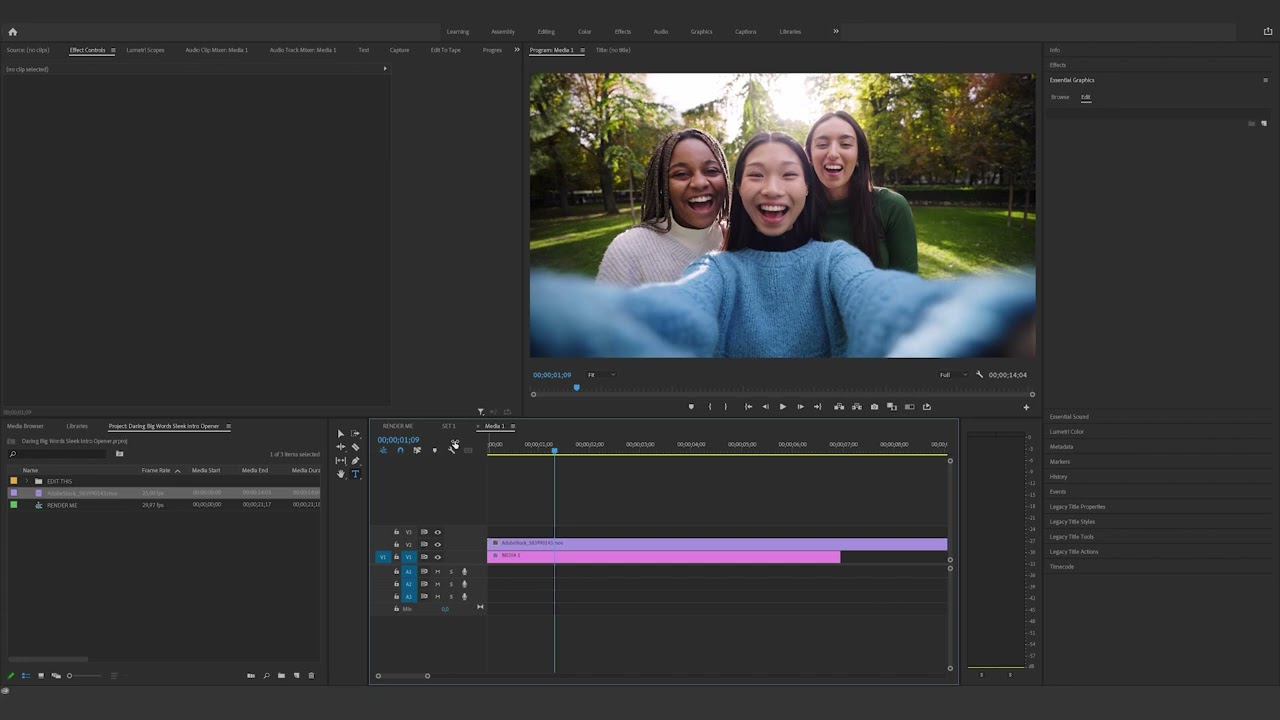Open Program Monitor settings wrench
The width and height of the screenshot is (1280, 720).
[979, 375]
